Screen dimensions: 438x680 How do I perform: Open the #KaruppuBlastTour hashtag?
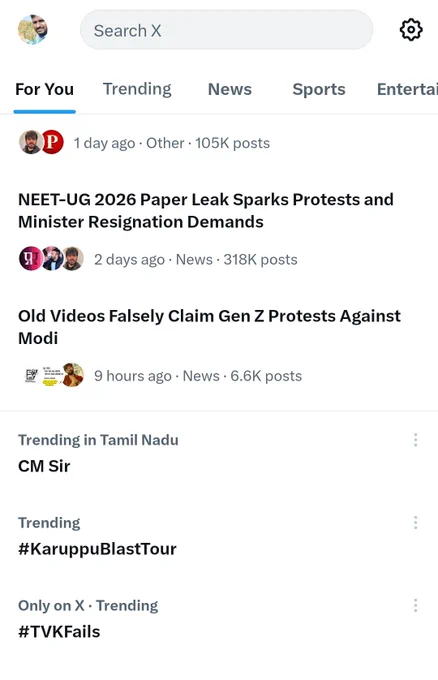point(97,549)
